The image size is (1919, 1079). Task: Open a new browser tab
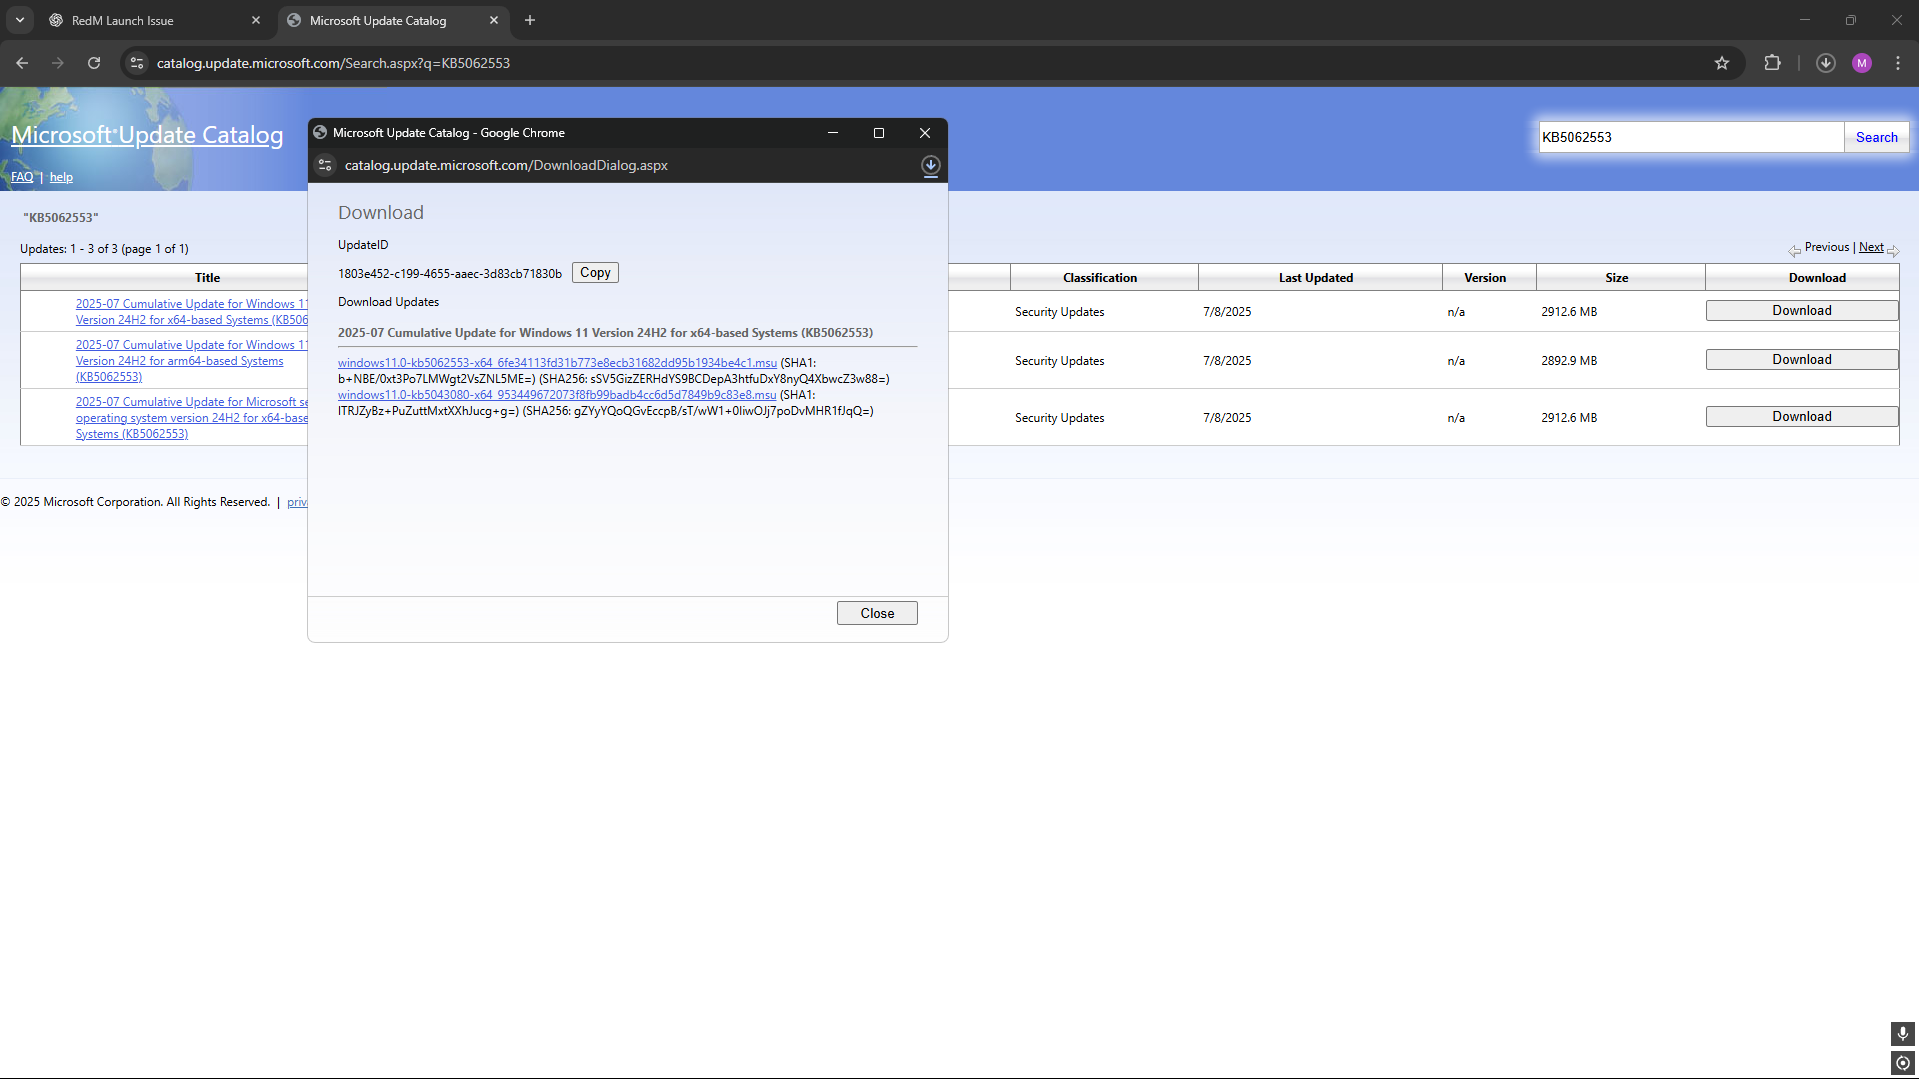point(530,20)
